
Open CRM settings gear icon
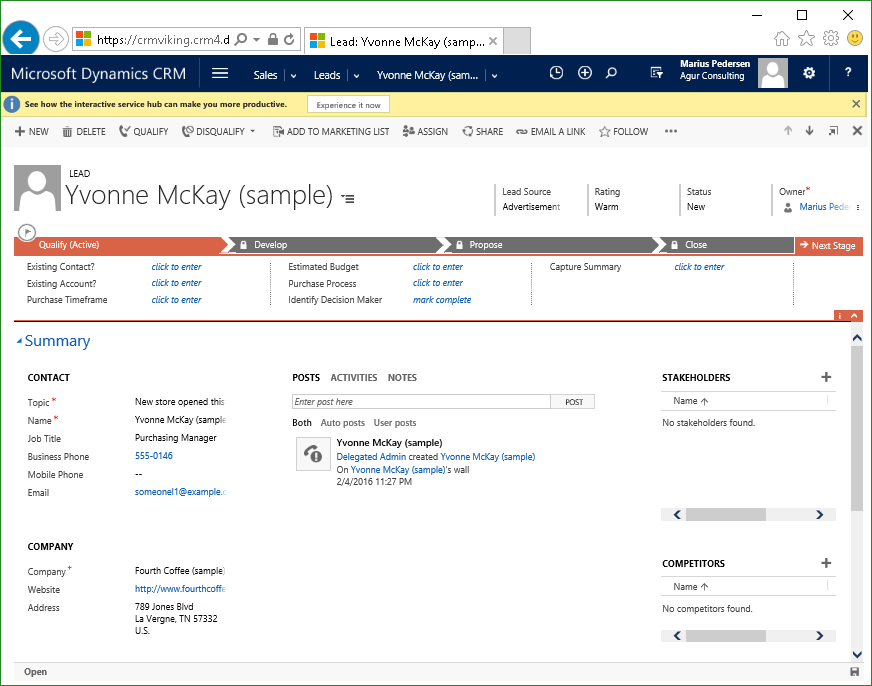click(809, 73)
